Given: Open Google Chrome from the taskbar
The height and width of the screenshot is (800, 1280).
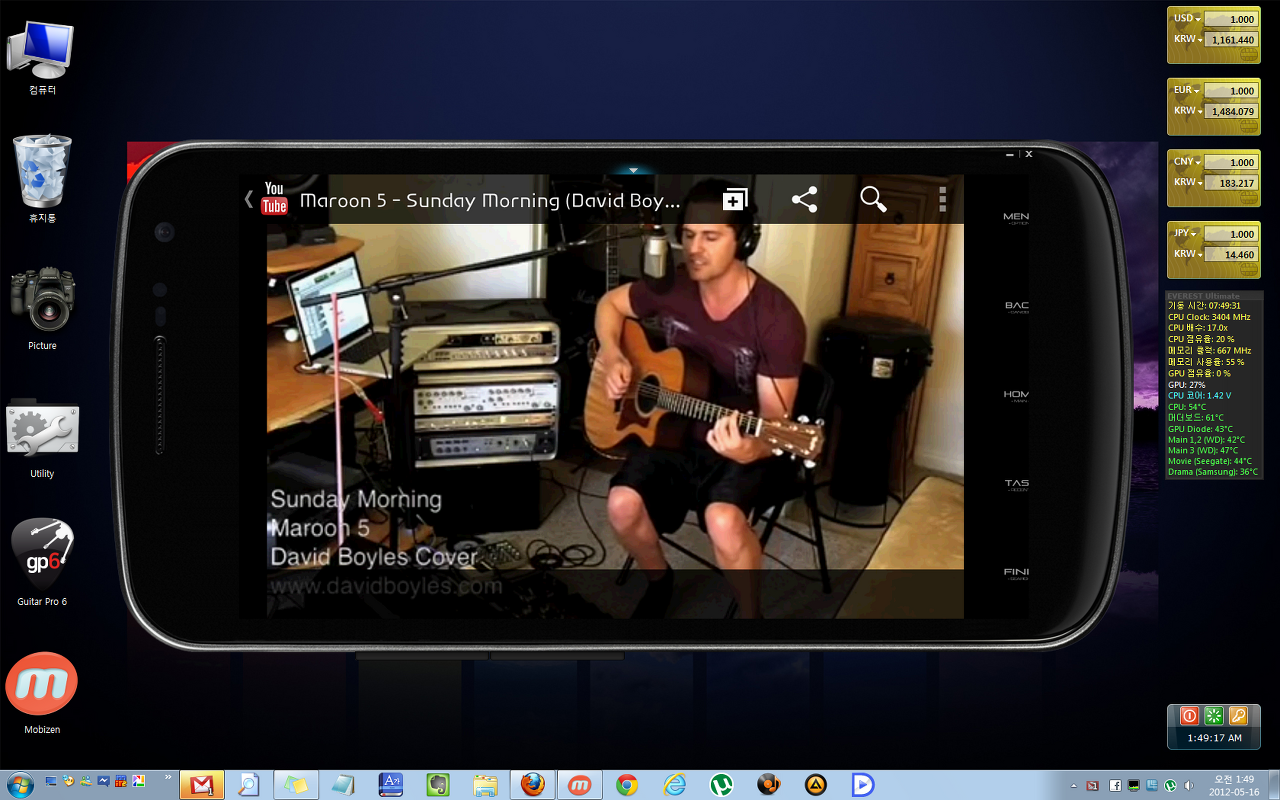Looking at the screenshot, I should [x=627, y=785].
